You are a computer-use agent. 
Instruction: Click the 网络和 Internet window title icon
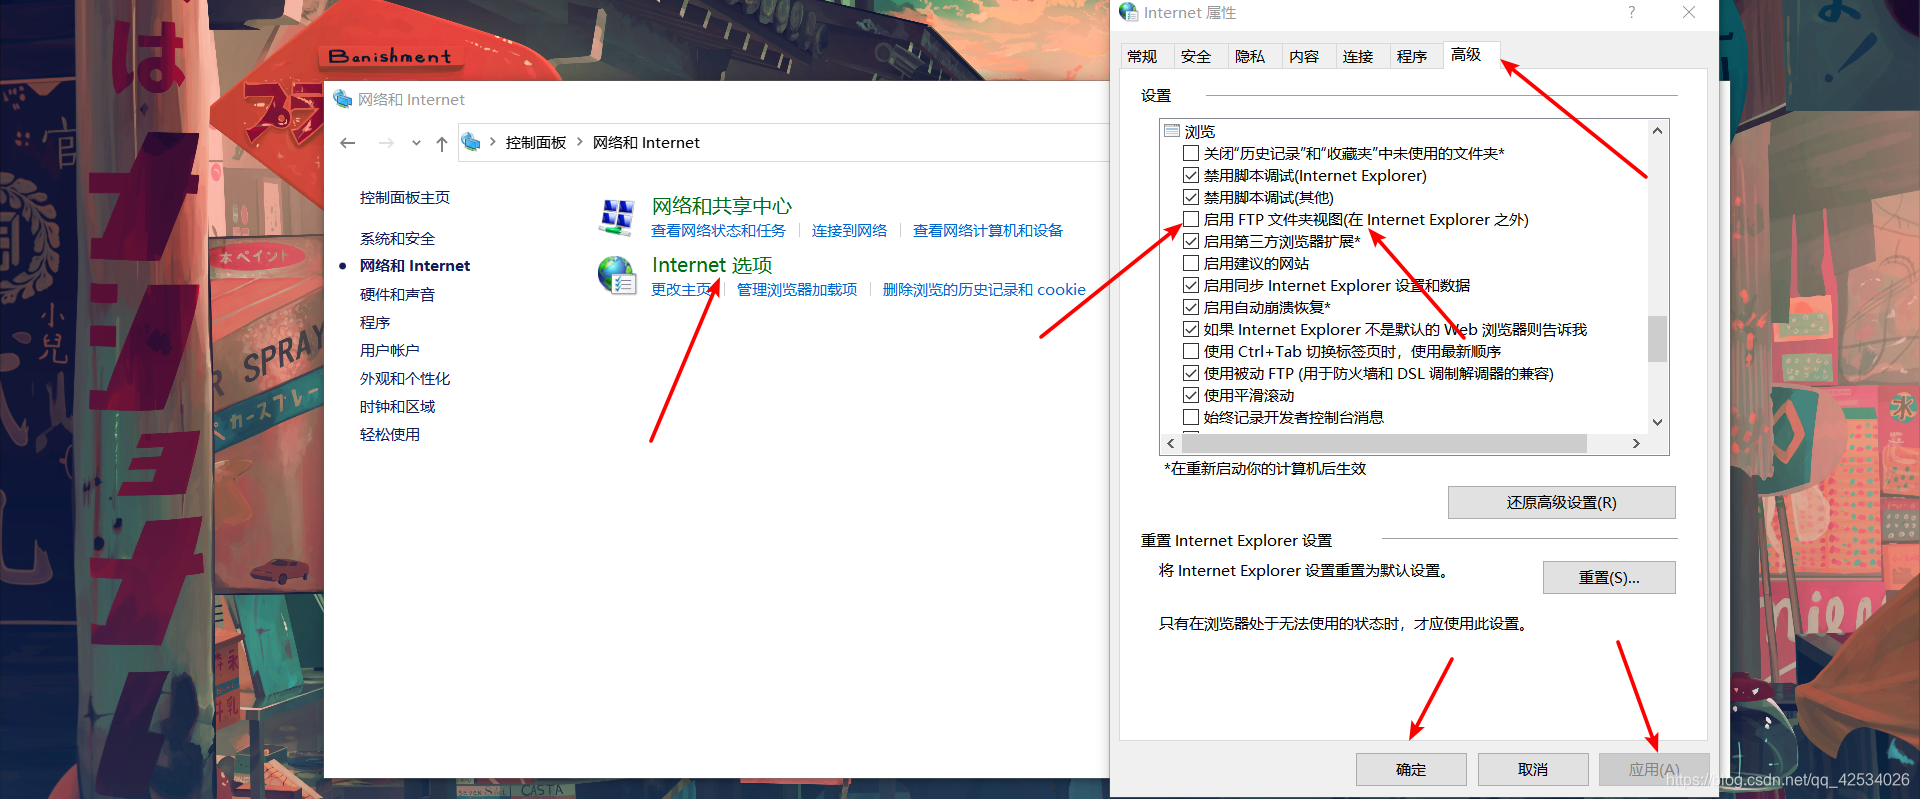coord(343,99)
